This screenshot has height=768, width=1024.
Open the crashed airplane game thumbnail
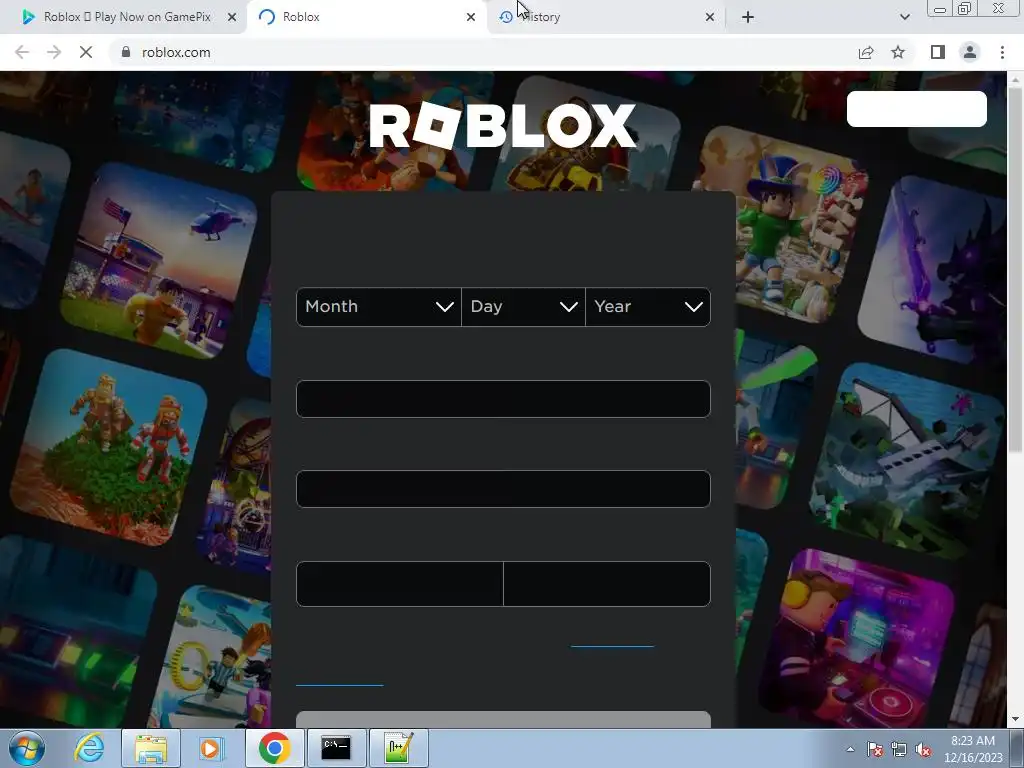tap(907, 461)
